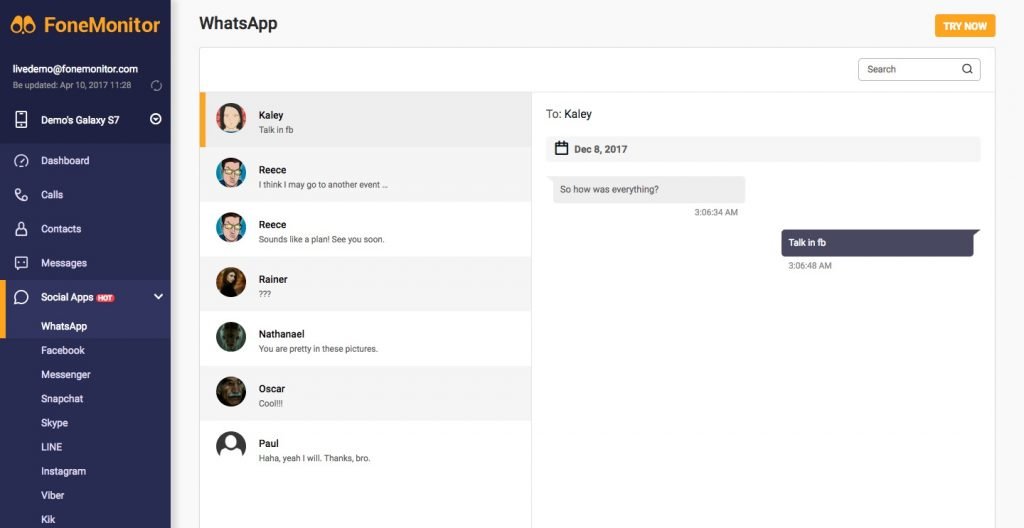Click the phone device icon
The width and height of the screenshot is (1024, 528).
[x=22, y=120]
